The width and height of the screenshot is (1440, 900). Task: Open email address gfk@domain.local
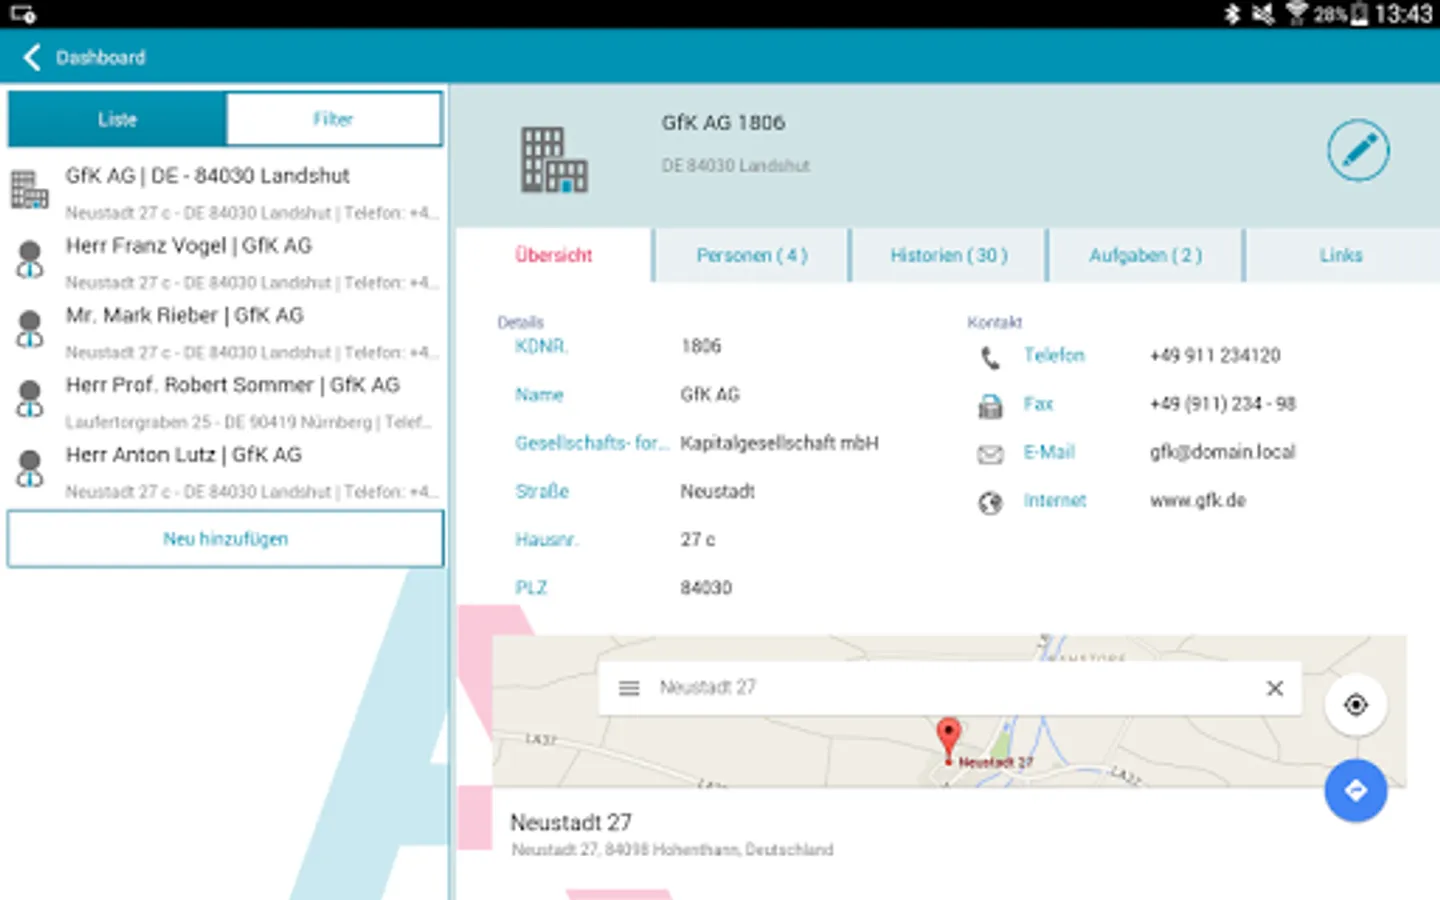coord(1222,452)
